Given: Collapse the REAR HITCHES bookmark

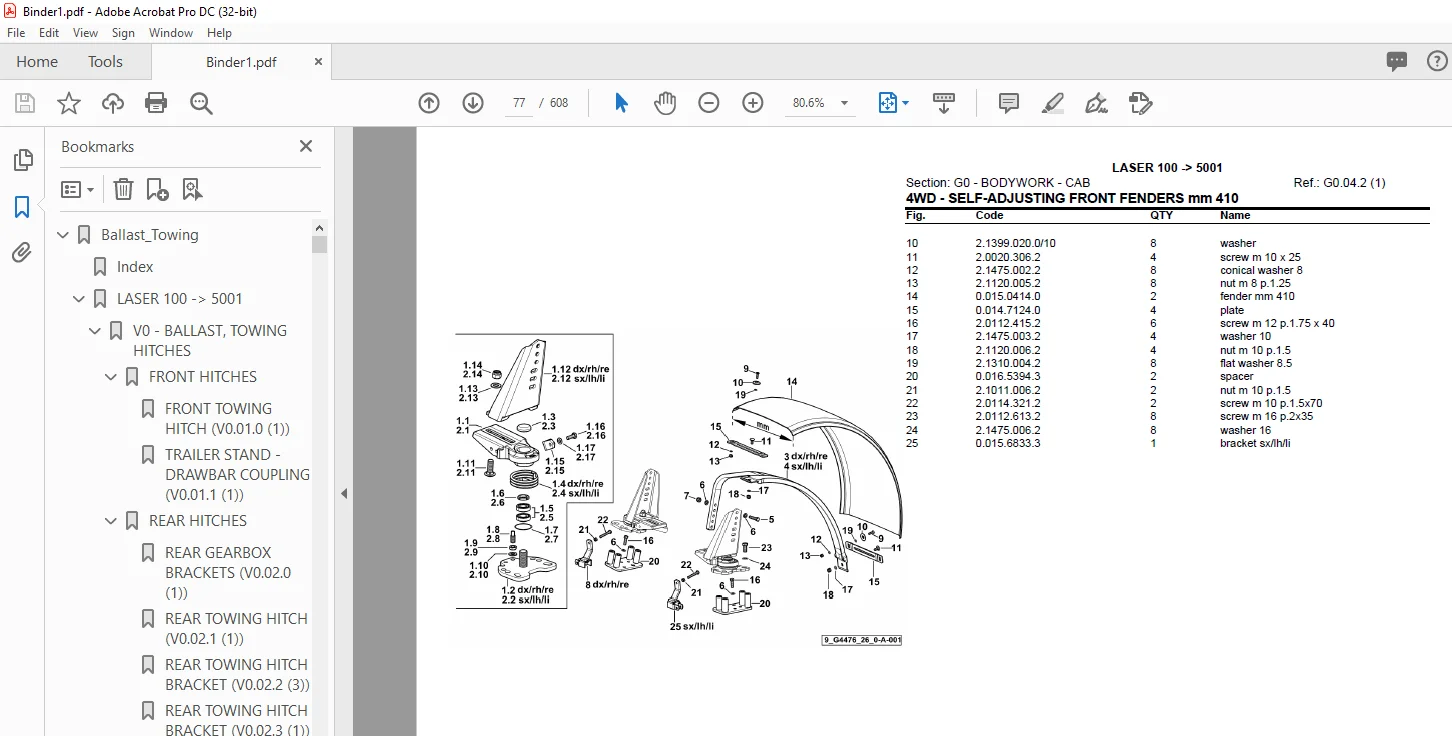Looking at the screenshot, I should tap(111, 521).
